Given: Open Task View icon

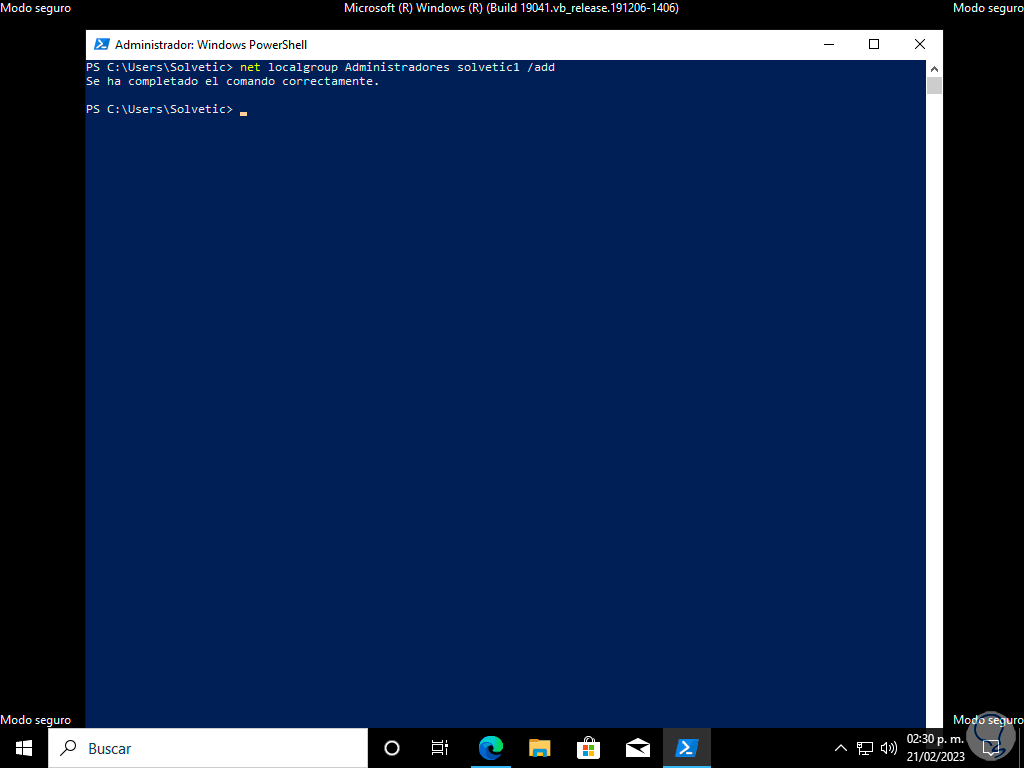Looking at the screenshot, I should point(440,748).
